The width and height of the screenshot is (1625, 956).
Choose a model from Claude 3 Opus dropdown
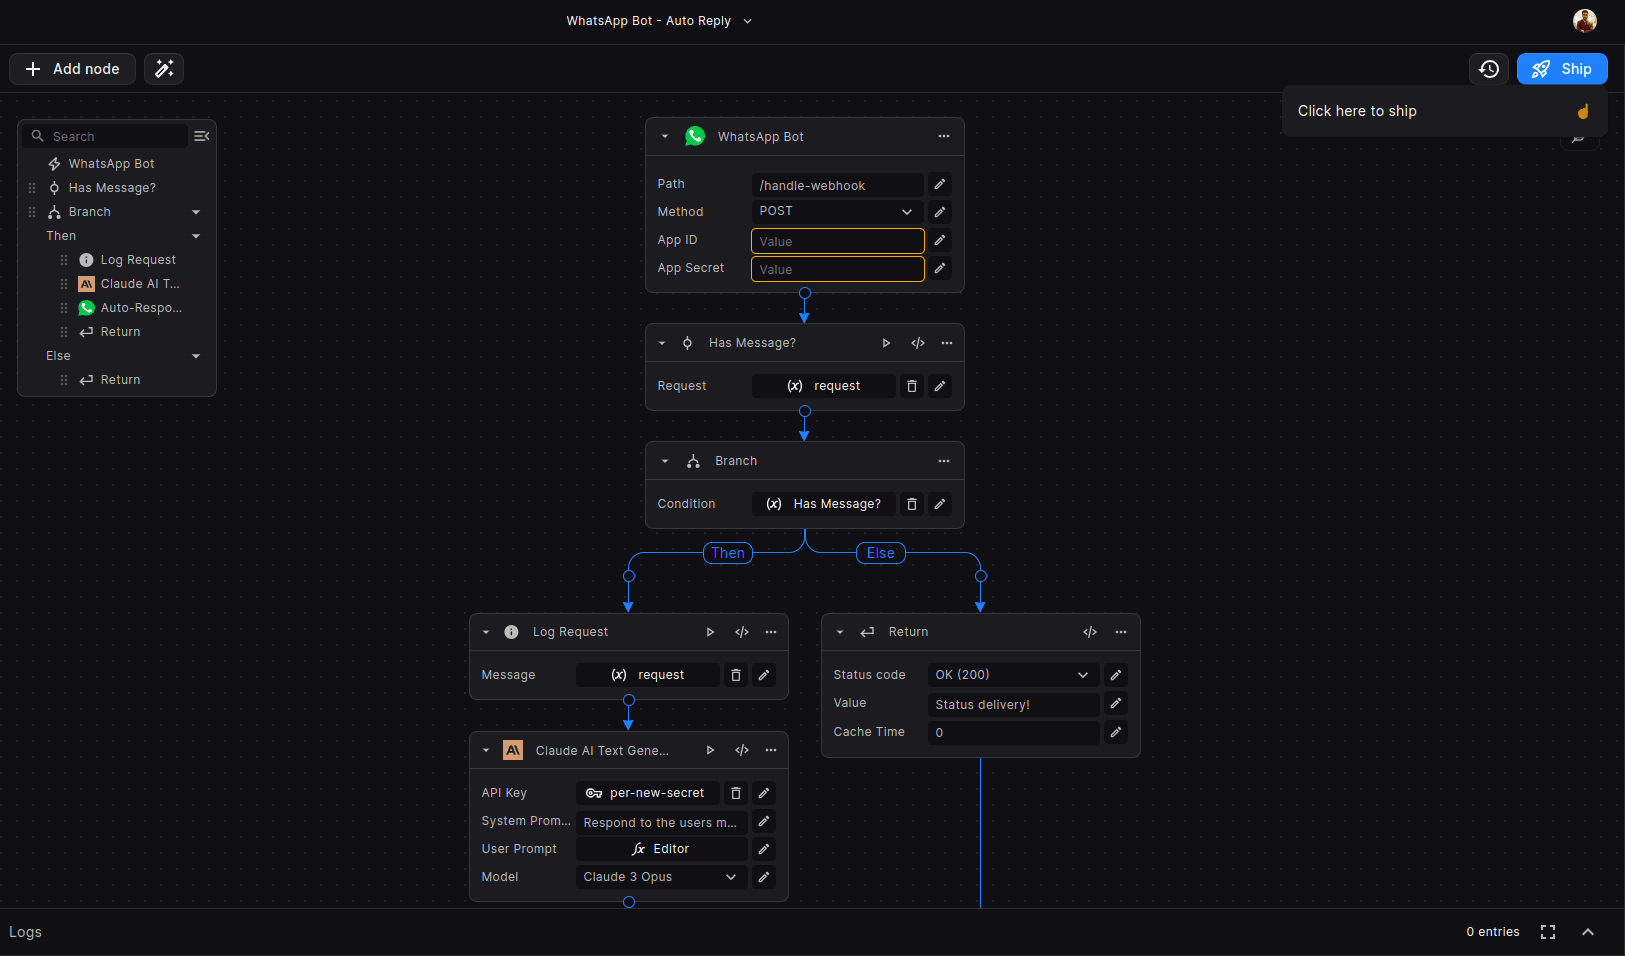(660, 877)
